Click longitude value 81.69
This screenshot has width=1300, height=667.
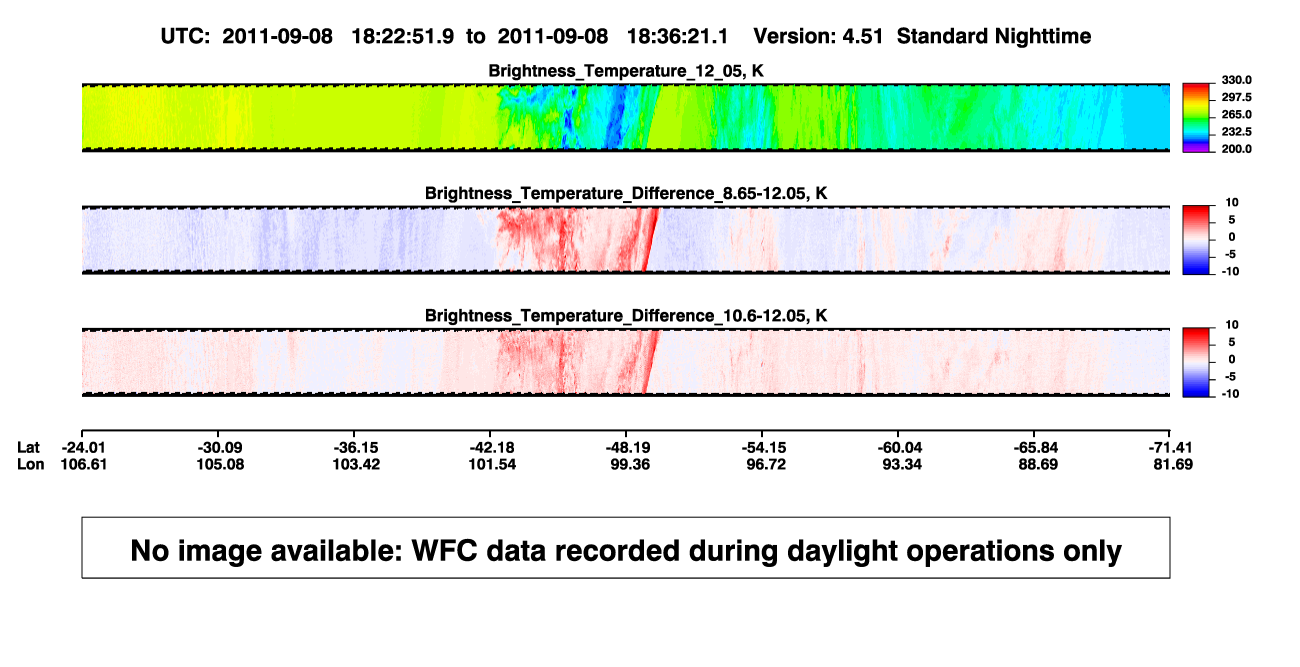[x=1174, y=464]
